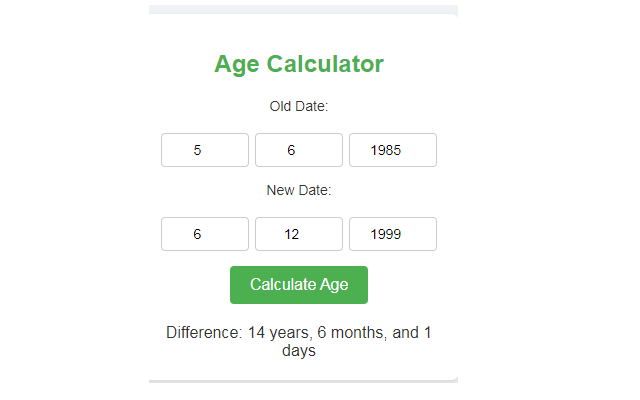Click the word "days" in the result
Image resolution: width=640 pixels, height=400 pixels.
(x=298, y=351)
